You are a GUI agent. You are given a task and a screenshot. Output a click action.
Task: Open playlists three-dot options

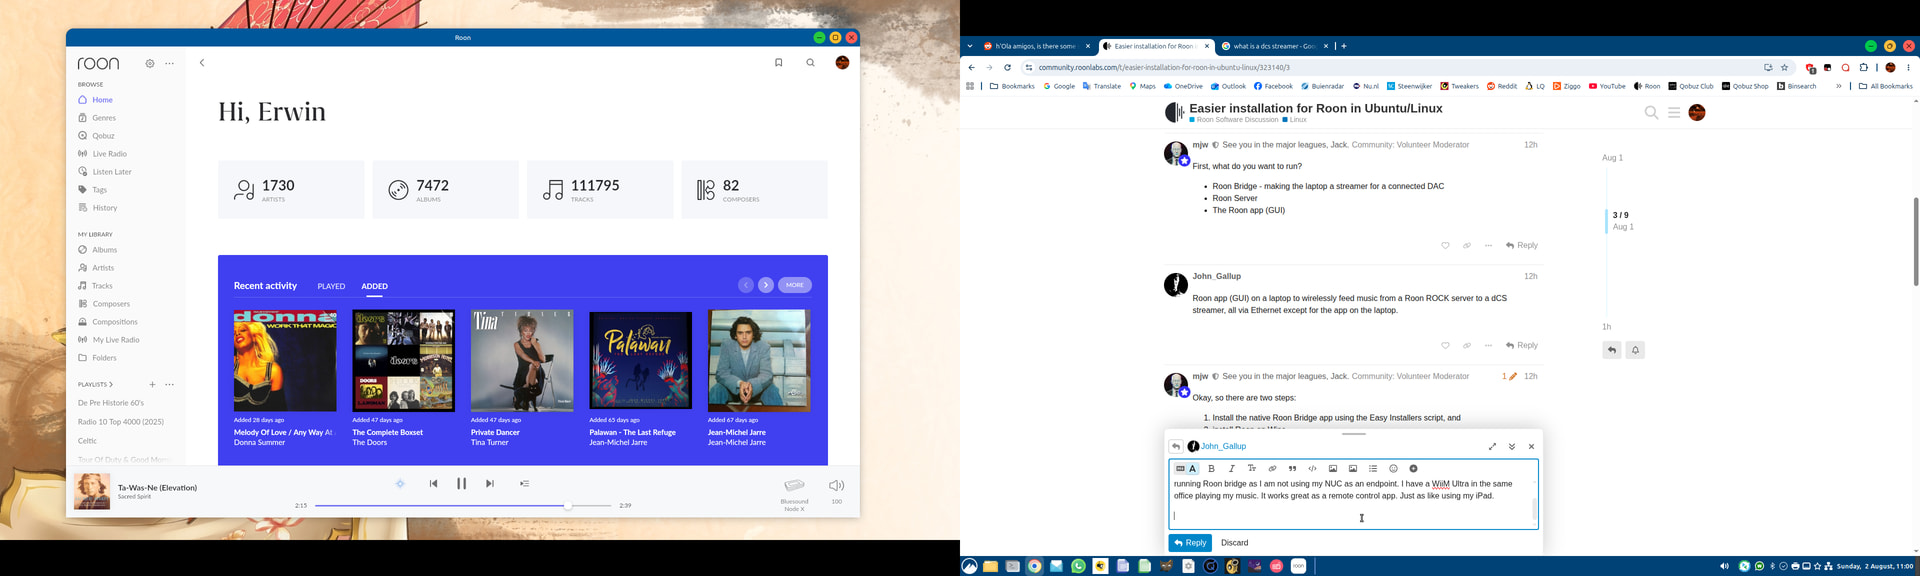tap(169, 384)
